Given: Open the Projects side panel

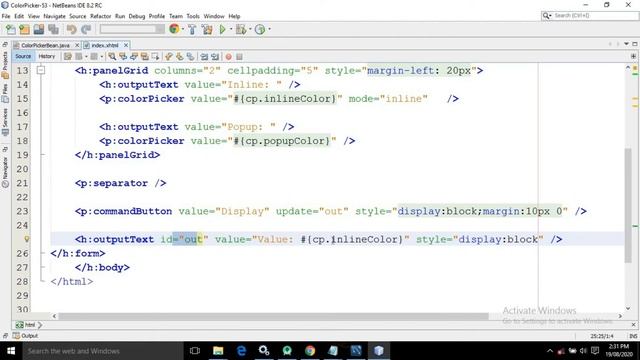Looking at the screenshot, I should click(5, 65).
